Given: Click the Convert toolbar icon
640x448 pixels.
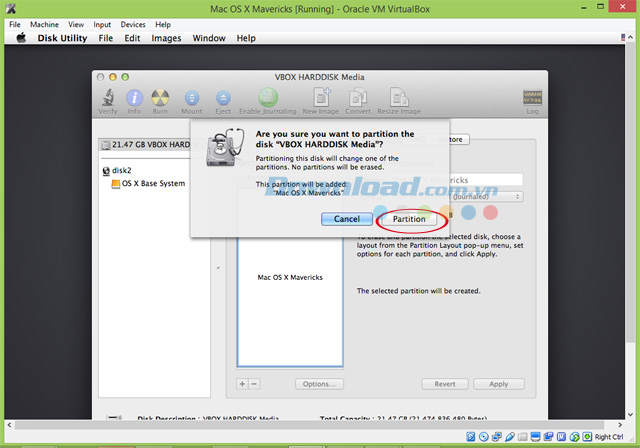Looking at the screenshot, I should (358, 98).
